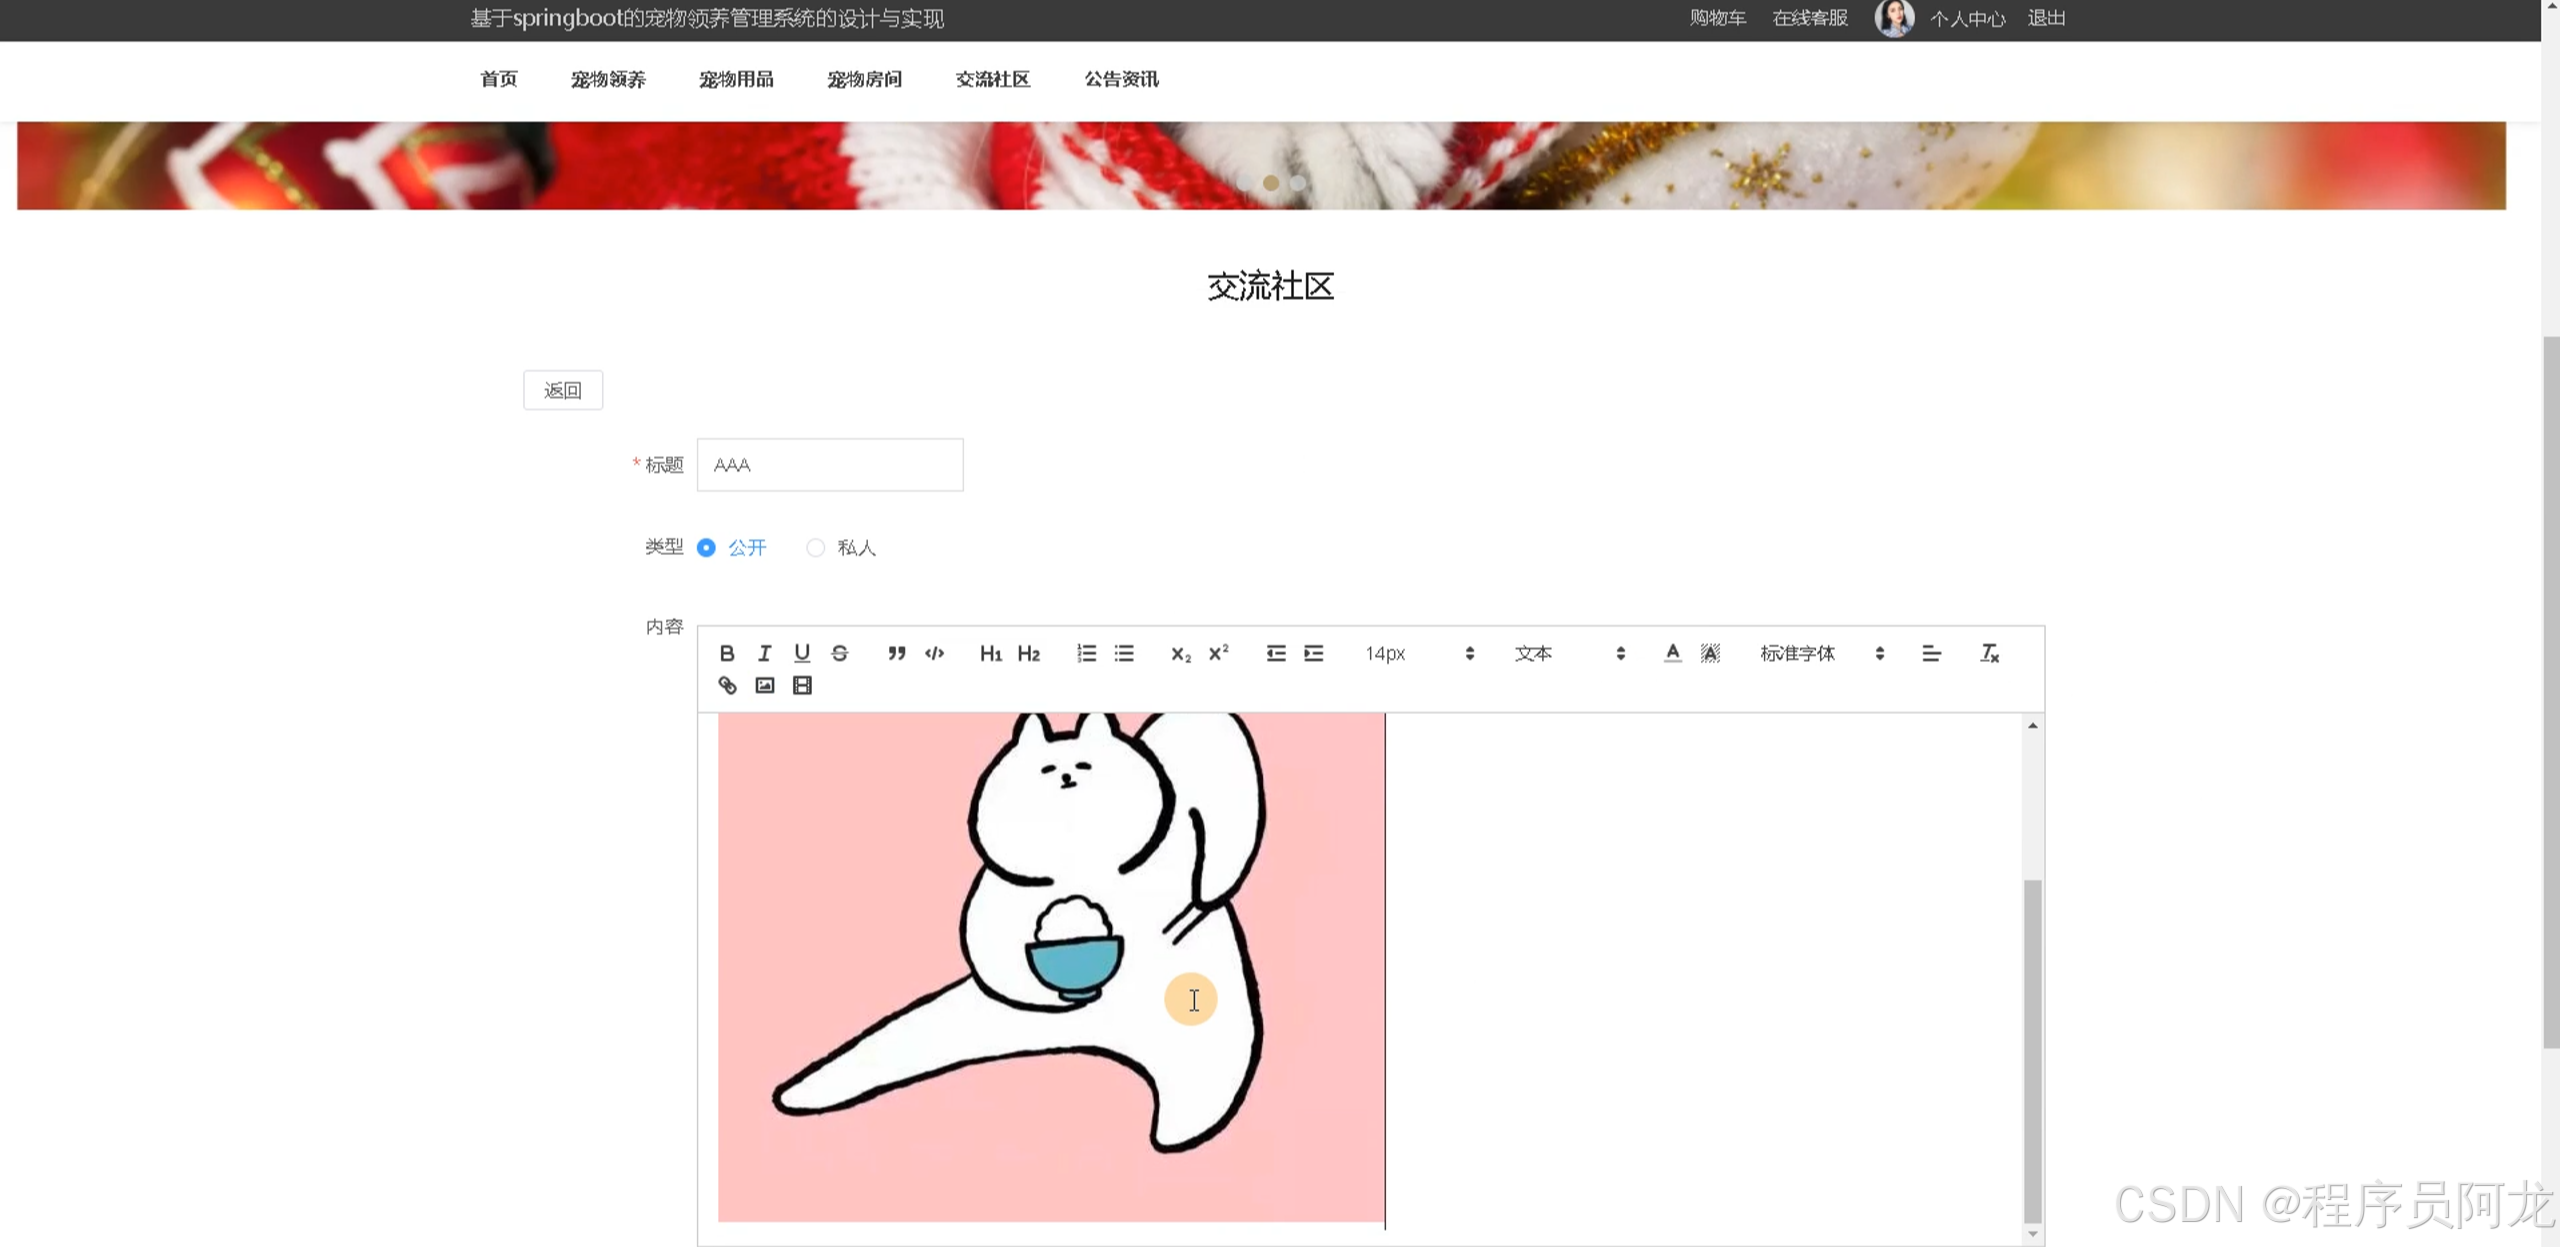Open the 公告资讯 navigation tab
Image resolution: width=2560 pixels, height=1247 pixels.
point(1121,79)
